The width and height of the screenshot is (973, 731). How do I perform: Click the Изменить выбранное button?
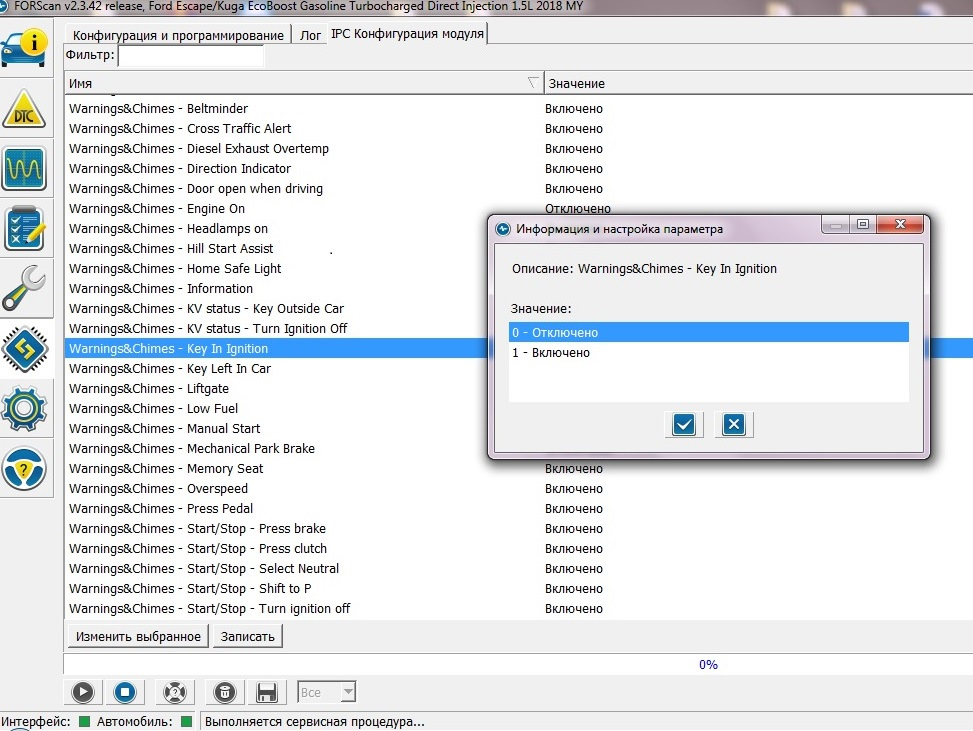point(138,636)
